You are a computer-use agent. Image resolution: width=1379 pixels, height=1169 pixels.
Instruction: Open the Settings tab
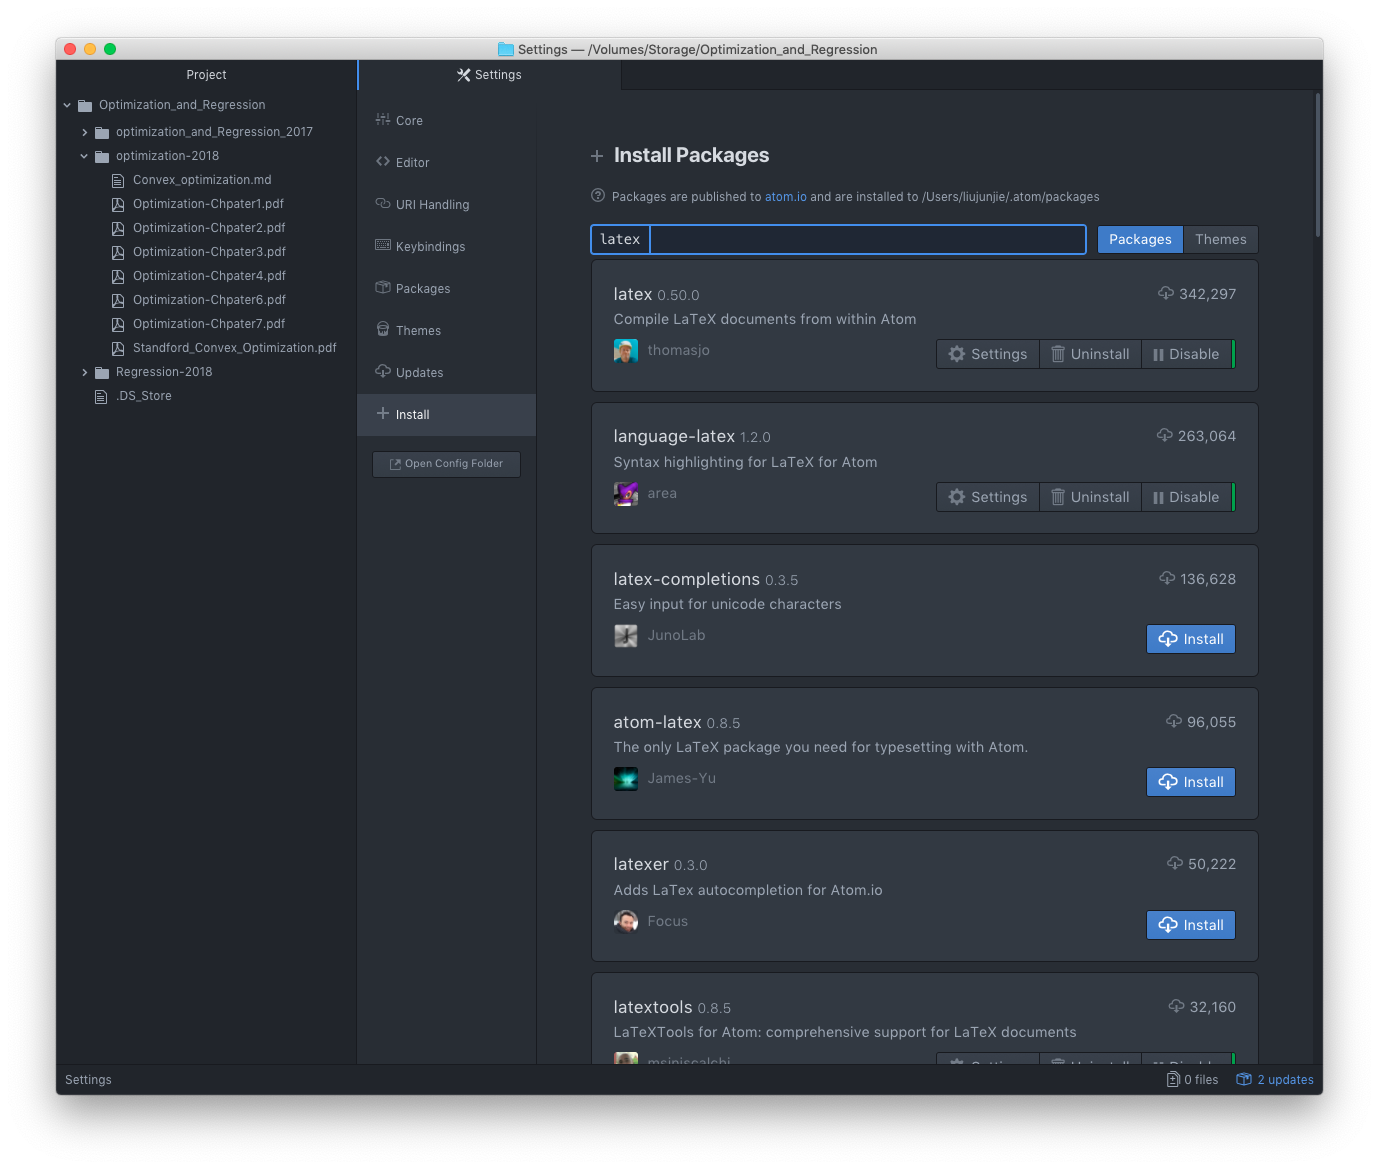pos(489,75)
